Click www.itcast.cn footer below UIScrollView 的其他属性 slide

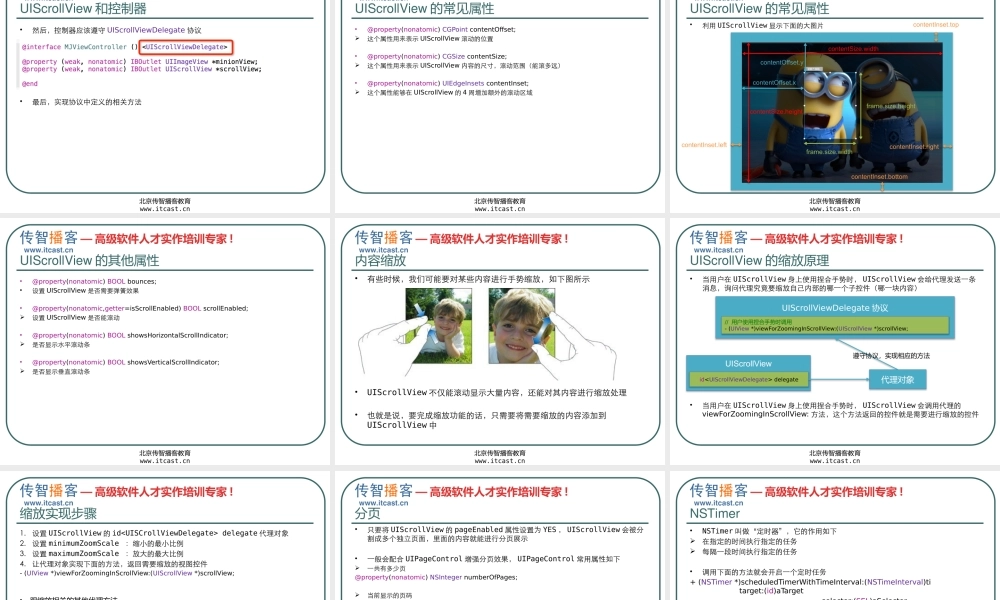(x=165, y=462)
